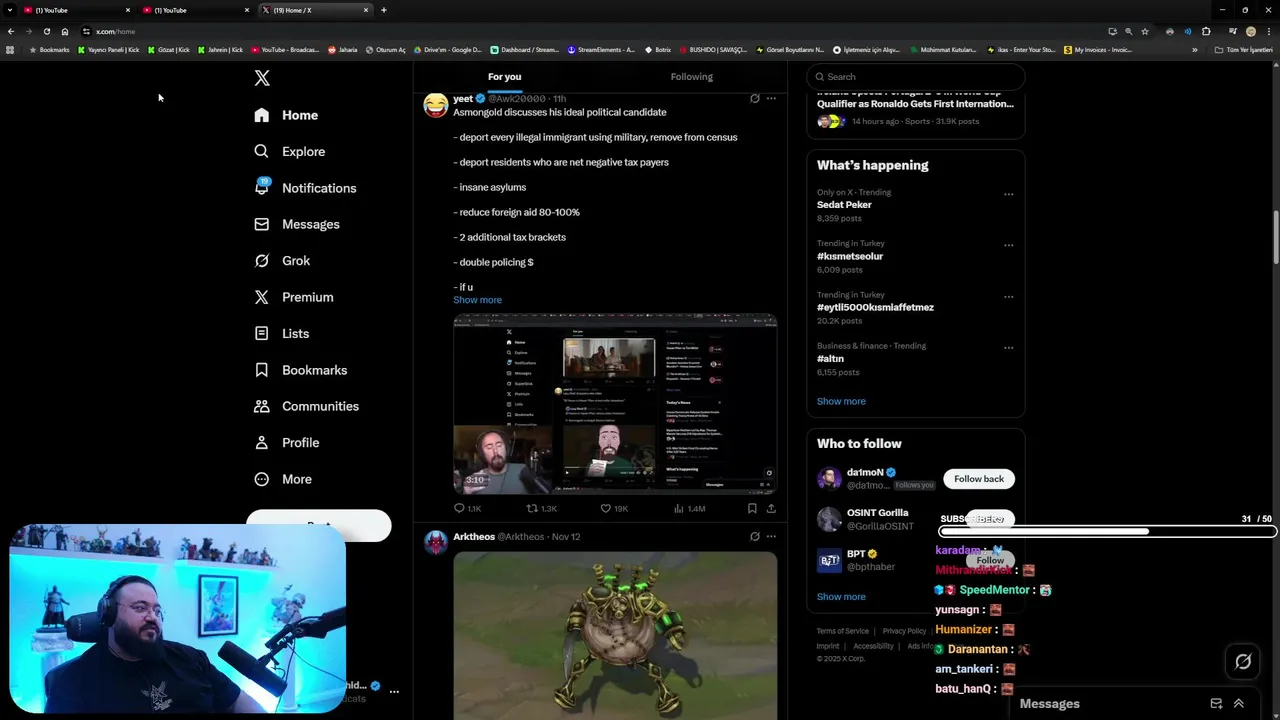Open more options for Sedat Peker trend
The width and height of the screenshot is (1280, 720).
point(1008,194)
